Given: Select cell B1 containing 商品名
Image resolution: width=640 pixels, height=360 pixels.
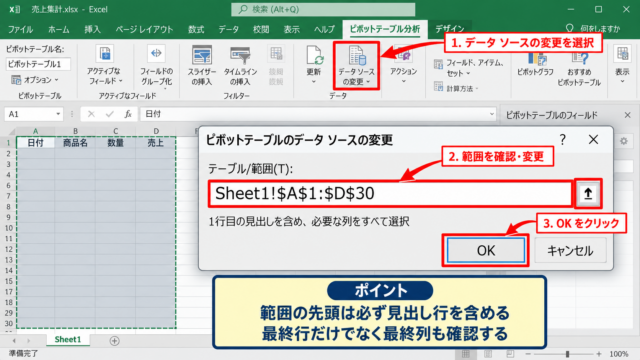Looking at the screenshot, I should [x=75, y=143].
